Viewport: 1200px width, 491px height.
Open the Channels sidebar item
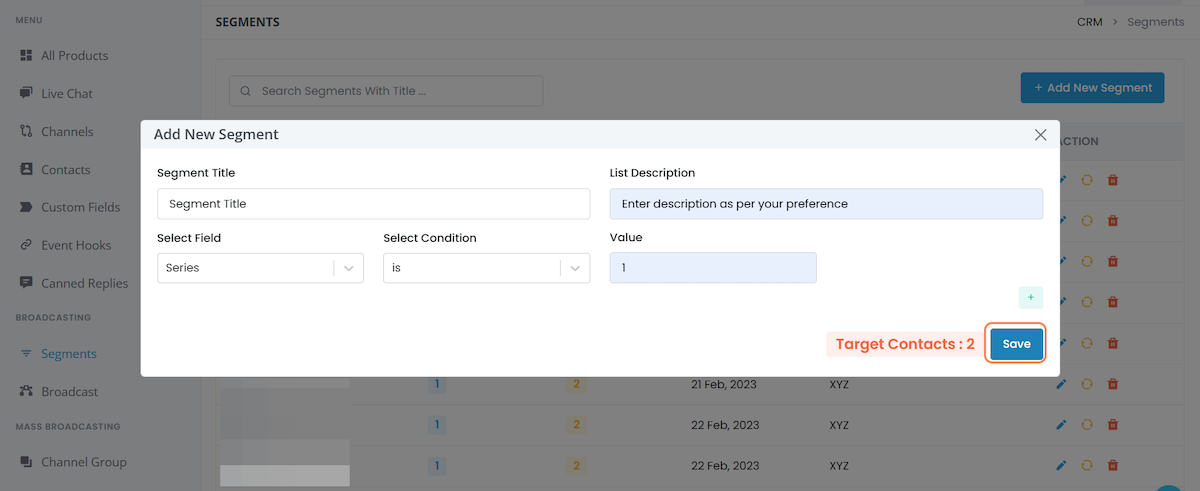[57, 131]
